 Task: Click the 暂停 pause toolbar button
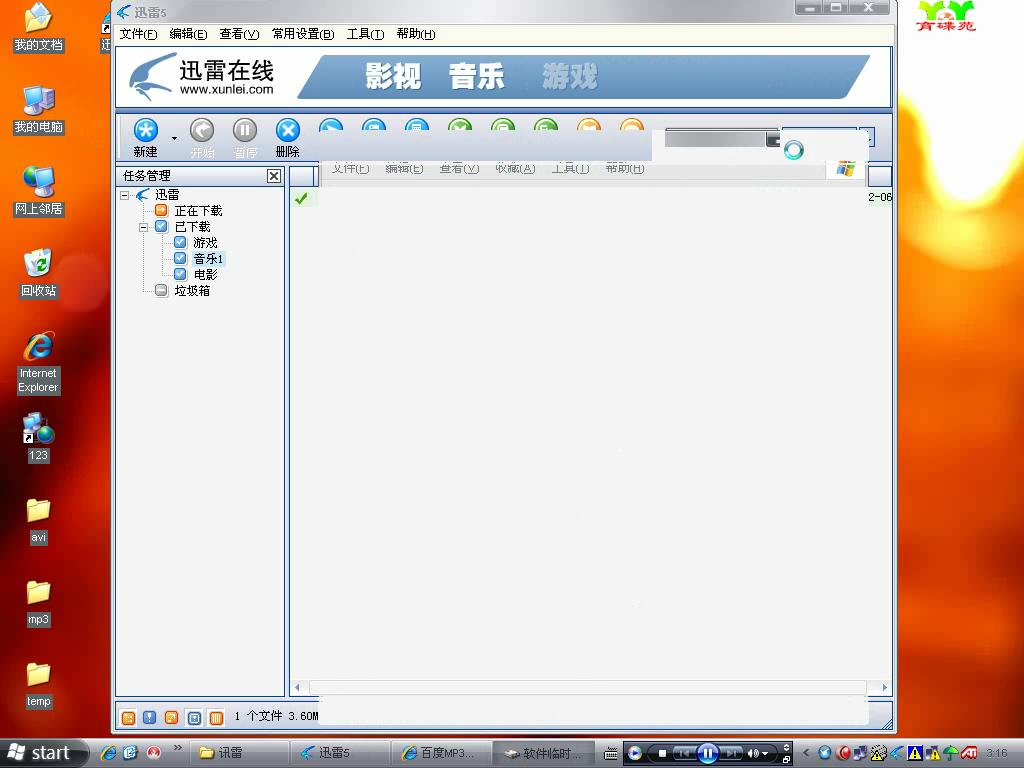click(245, 138)
